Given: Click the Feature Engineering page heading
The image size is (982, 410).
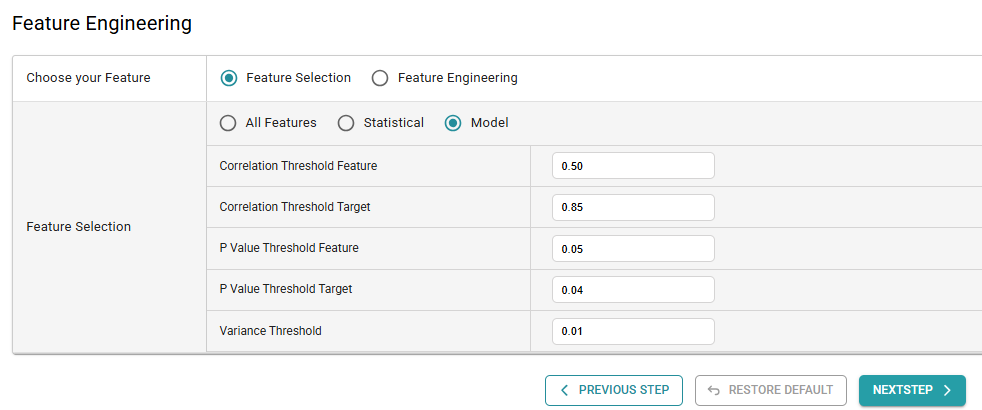Looking at the screenshot, I should click(x=102, y=23).
